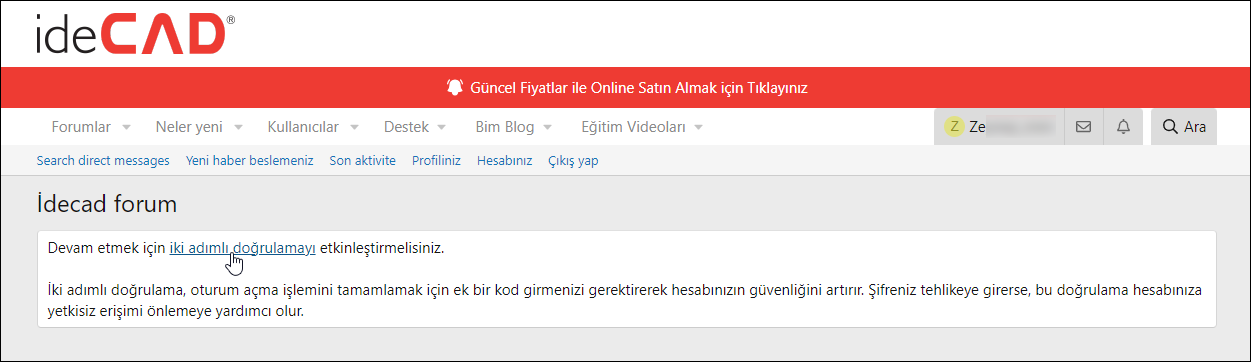Expand the Neler yeni dropdown arrow
Screen dimensions: 1251x362
coord(238,128)
